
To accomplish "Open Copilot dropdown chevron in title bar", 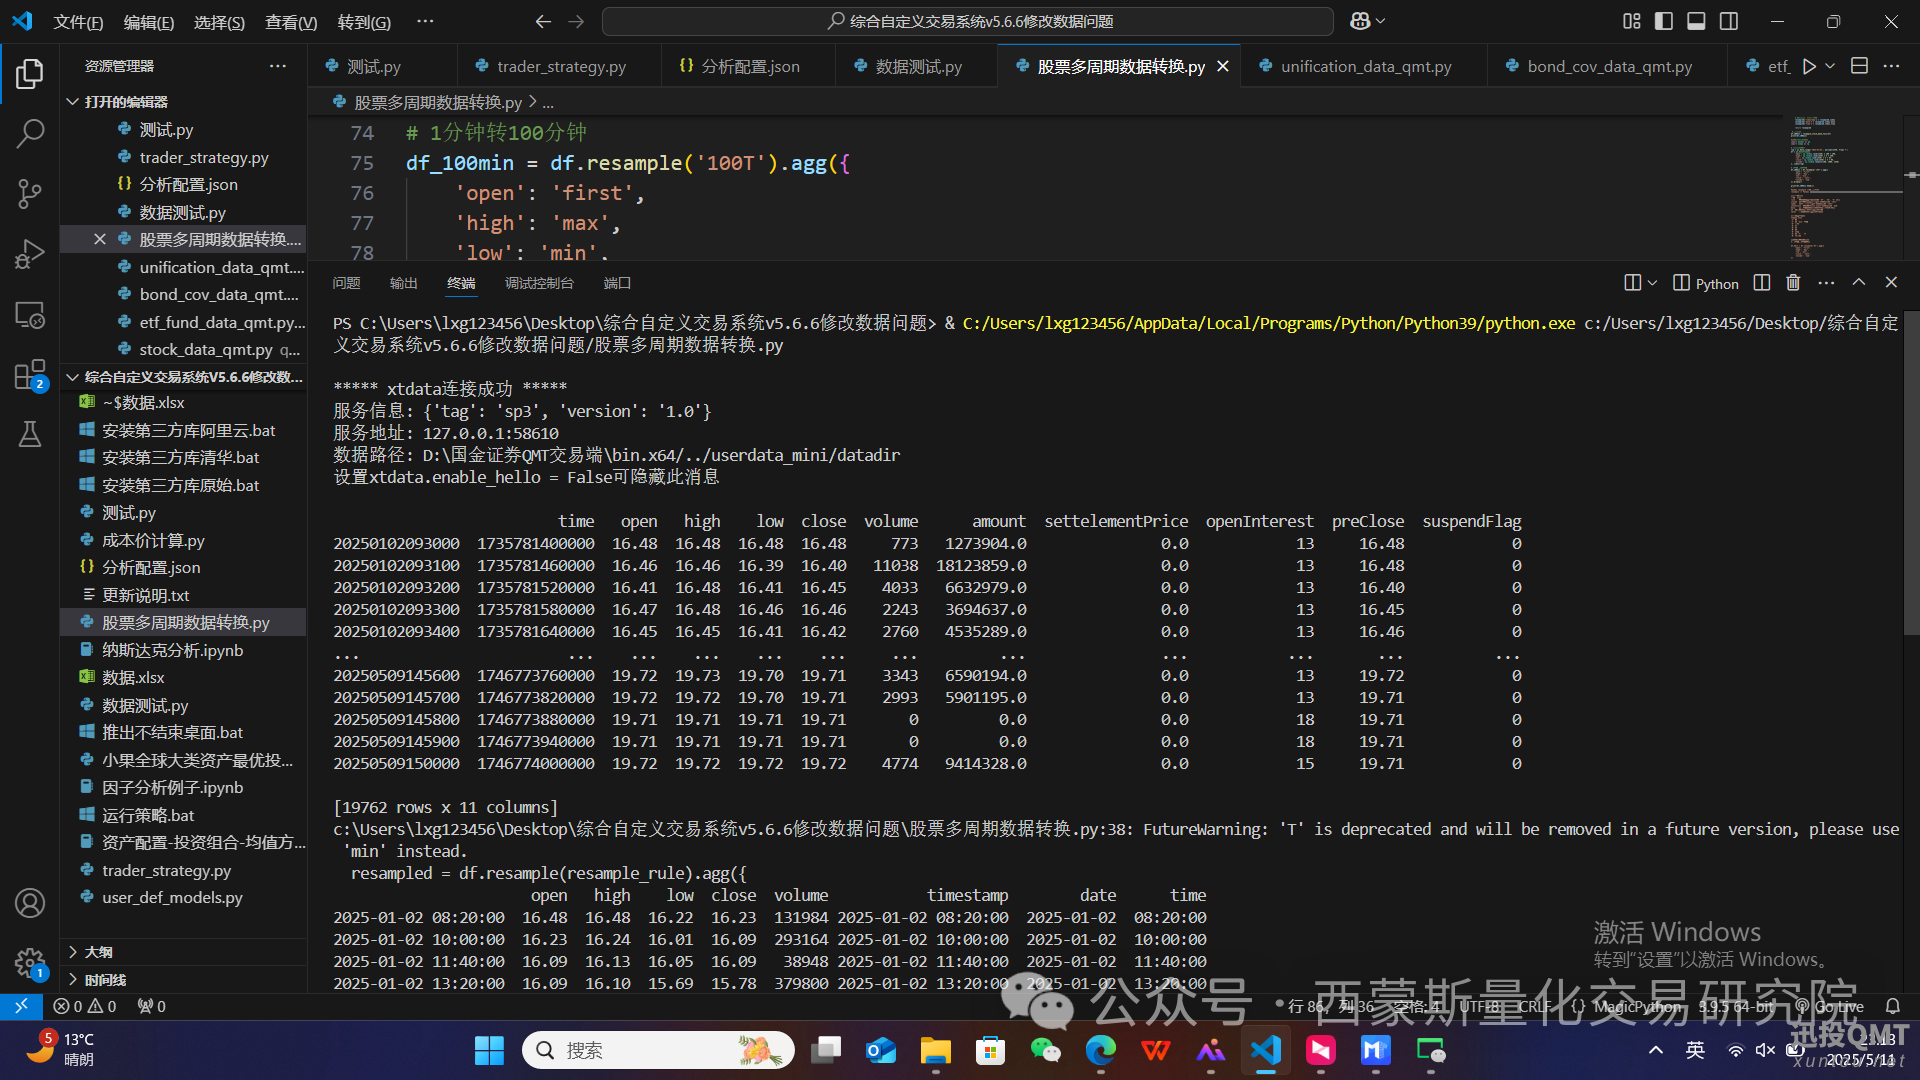I will pos(1381,21).
